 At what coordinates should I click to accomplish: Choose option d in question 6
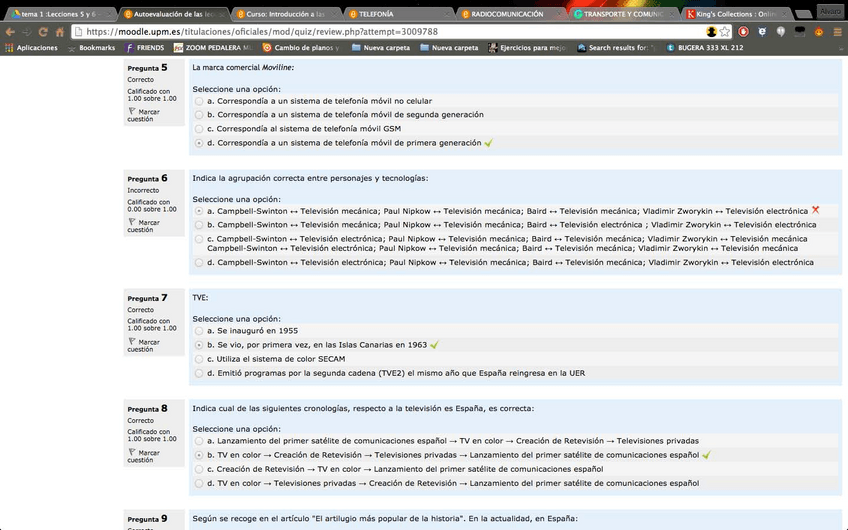click(x=199, y=262)
